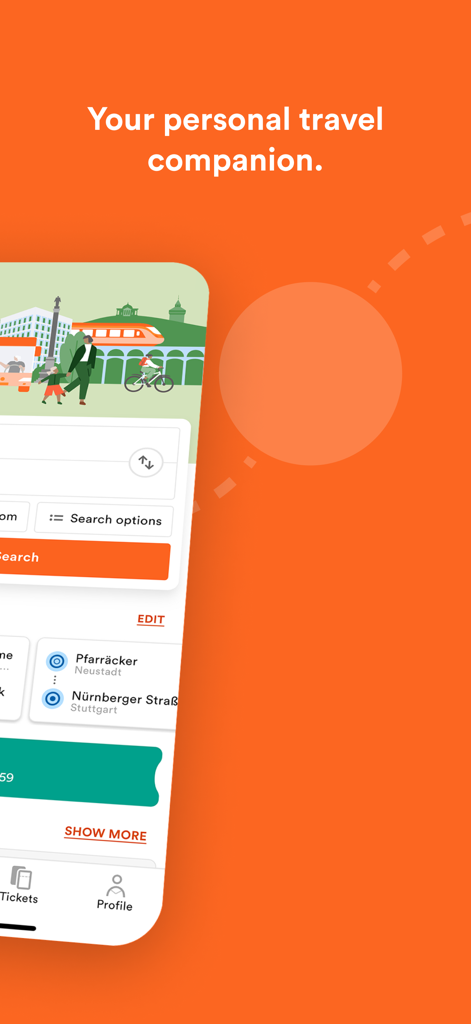This screenshot has width=471, height=1024.
Task: Click the EDIT link for favorites
Action: (151, 620)
